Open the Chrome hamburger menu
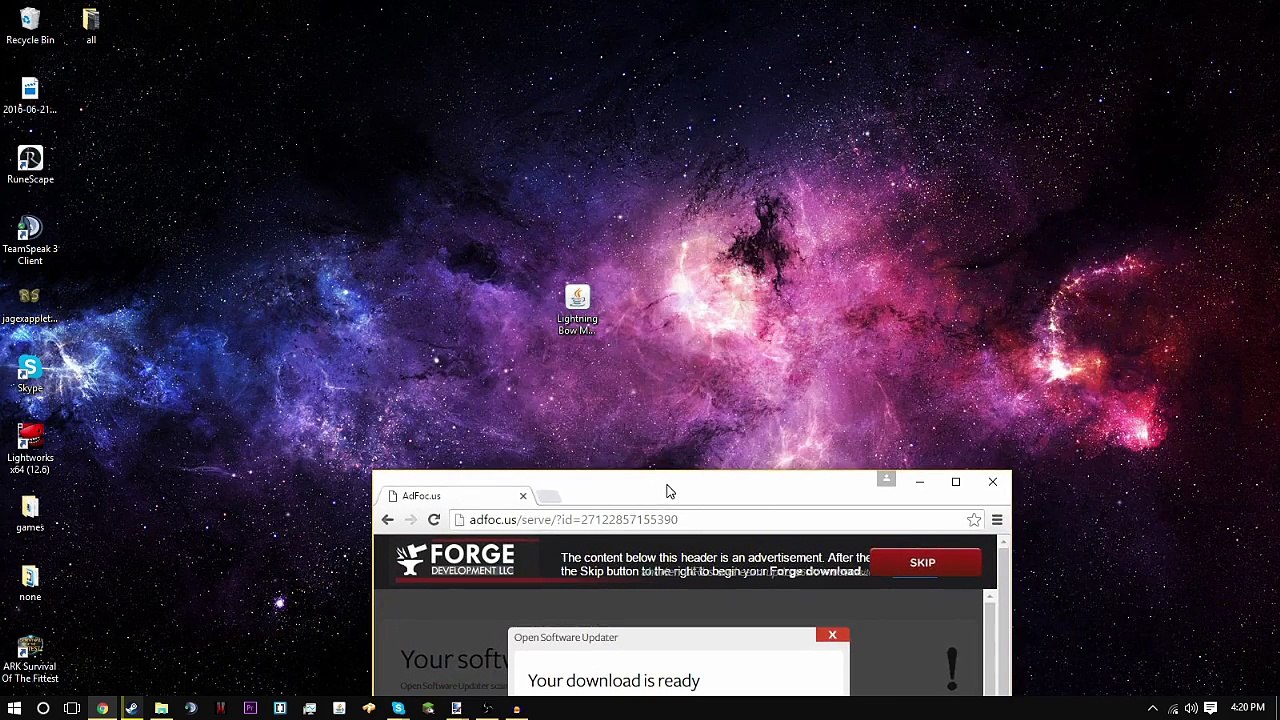 pyautogui.click(x=997, y=520)
